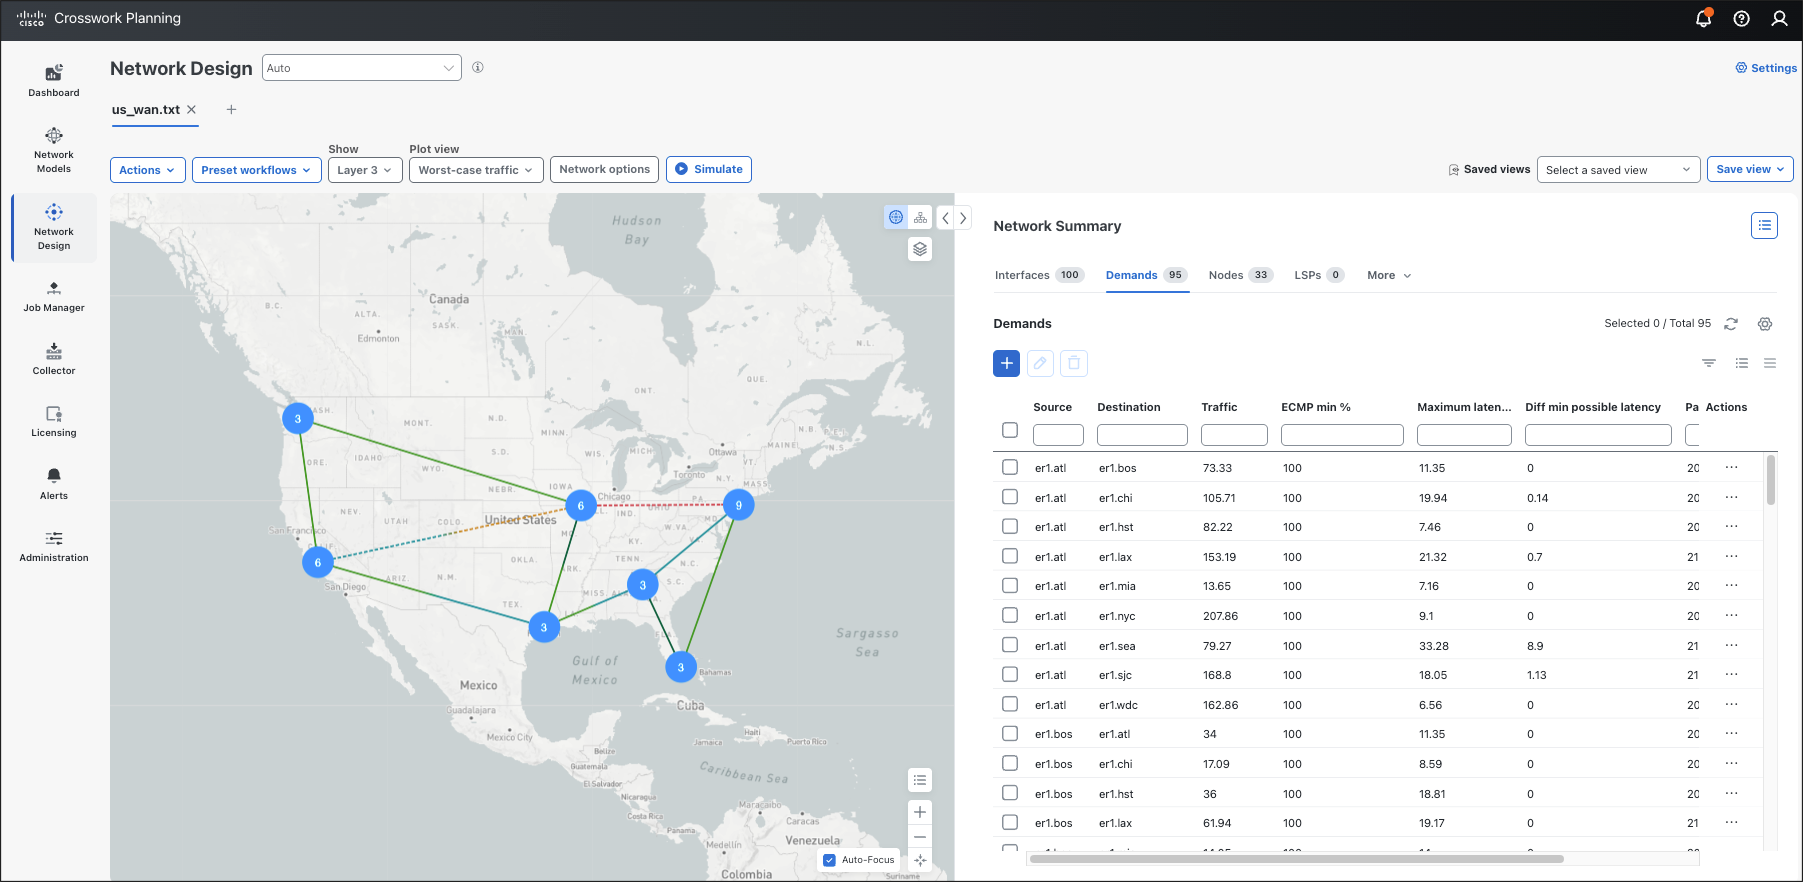Switch to the Interfaces tab

(1039, 275)
